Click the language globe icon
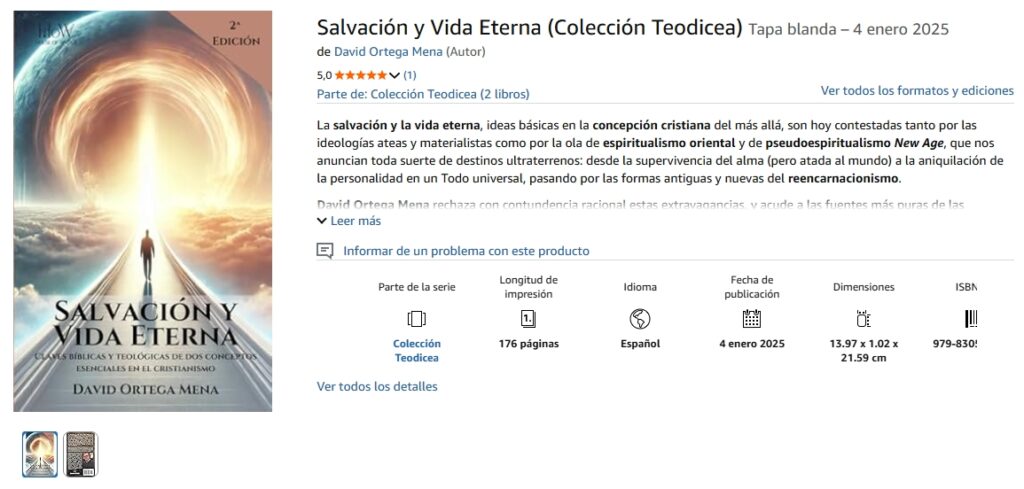The width and height of the screenshot is (1024, 489). [640, 319]
